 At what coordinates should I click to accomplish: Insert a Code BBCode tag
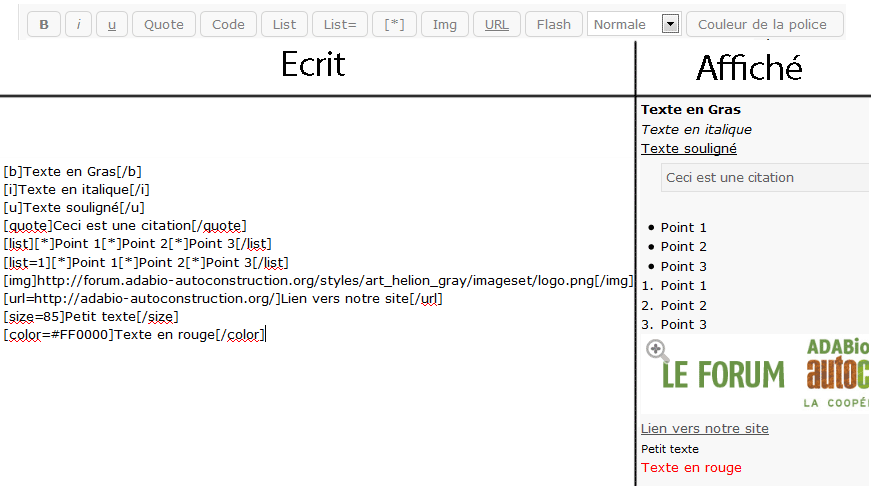point(228,24)
